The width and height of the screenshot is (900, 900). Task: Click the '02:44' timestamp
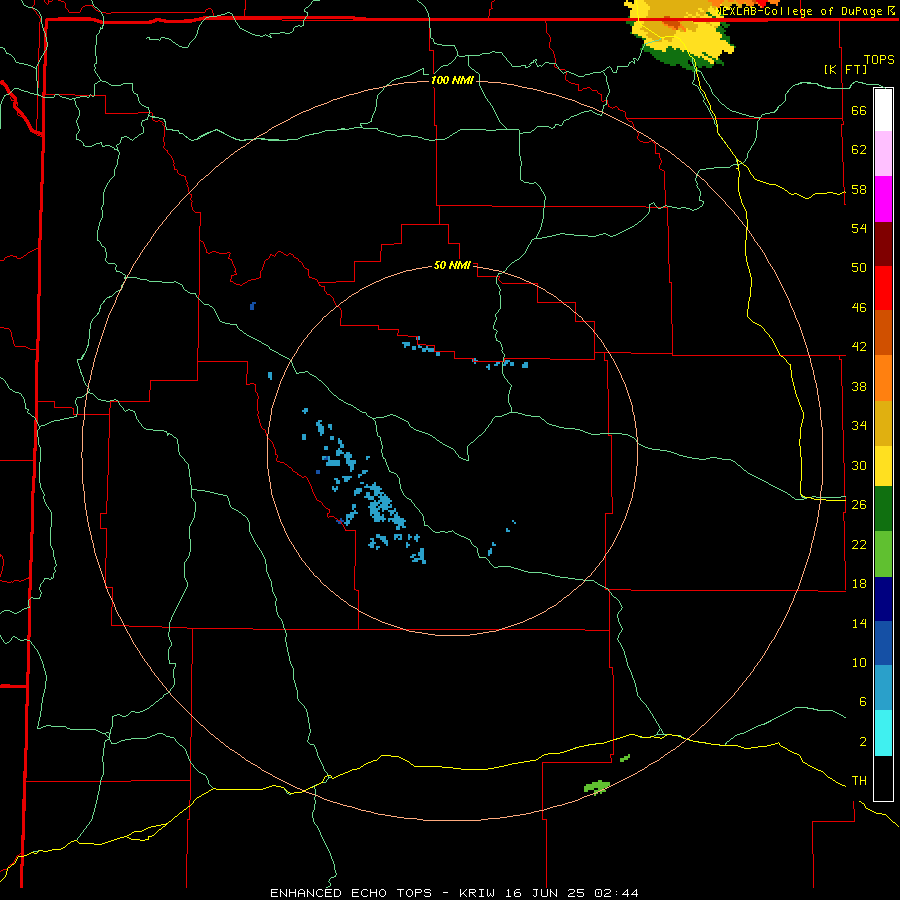[x=616, y=893]
